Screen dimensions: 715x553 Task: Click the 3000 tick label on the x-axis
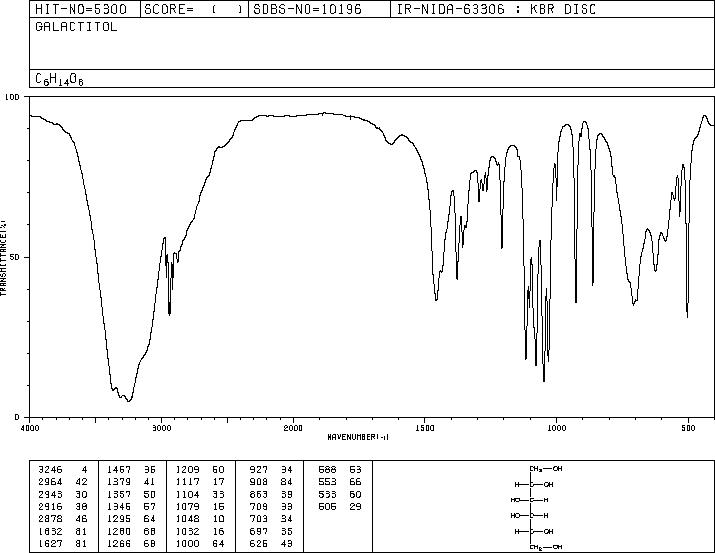click(161, 428)
